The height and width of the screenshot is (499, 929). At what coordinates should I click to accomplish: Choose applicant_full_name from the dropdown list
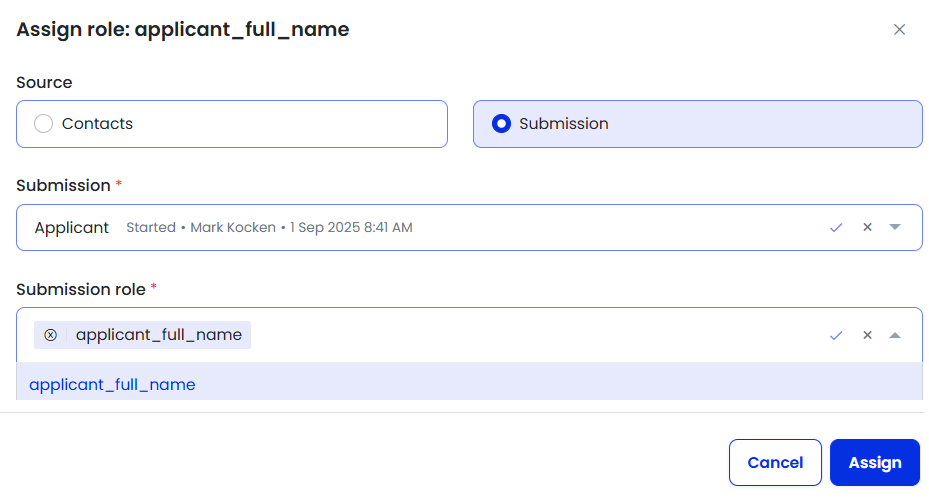pyautogui.click(x=112, y=384)
